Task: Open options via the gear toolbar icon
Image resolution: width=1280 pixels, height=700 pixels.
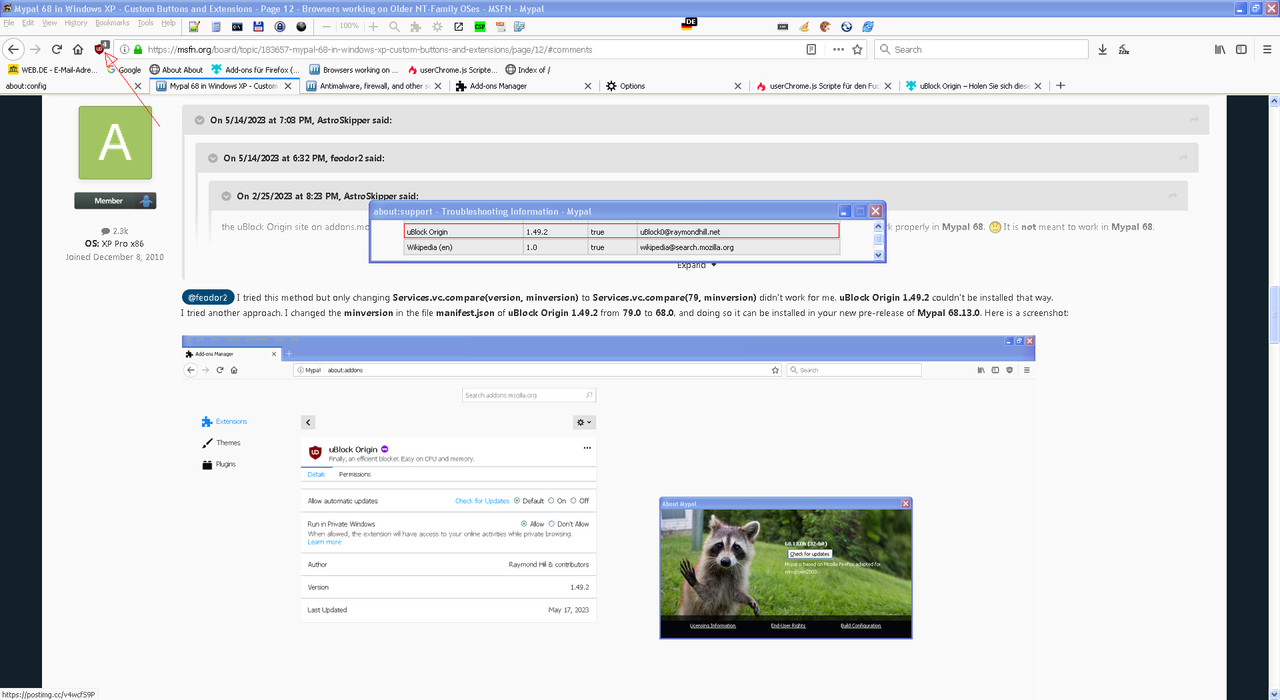Action: (x=437, y=26)
